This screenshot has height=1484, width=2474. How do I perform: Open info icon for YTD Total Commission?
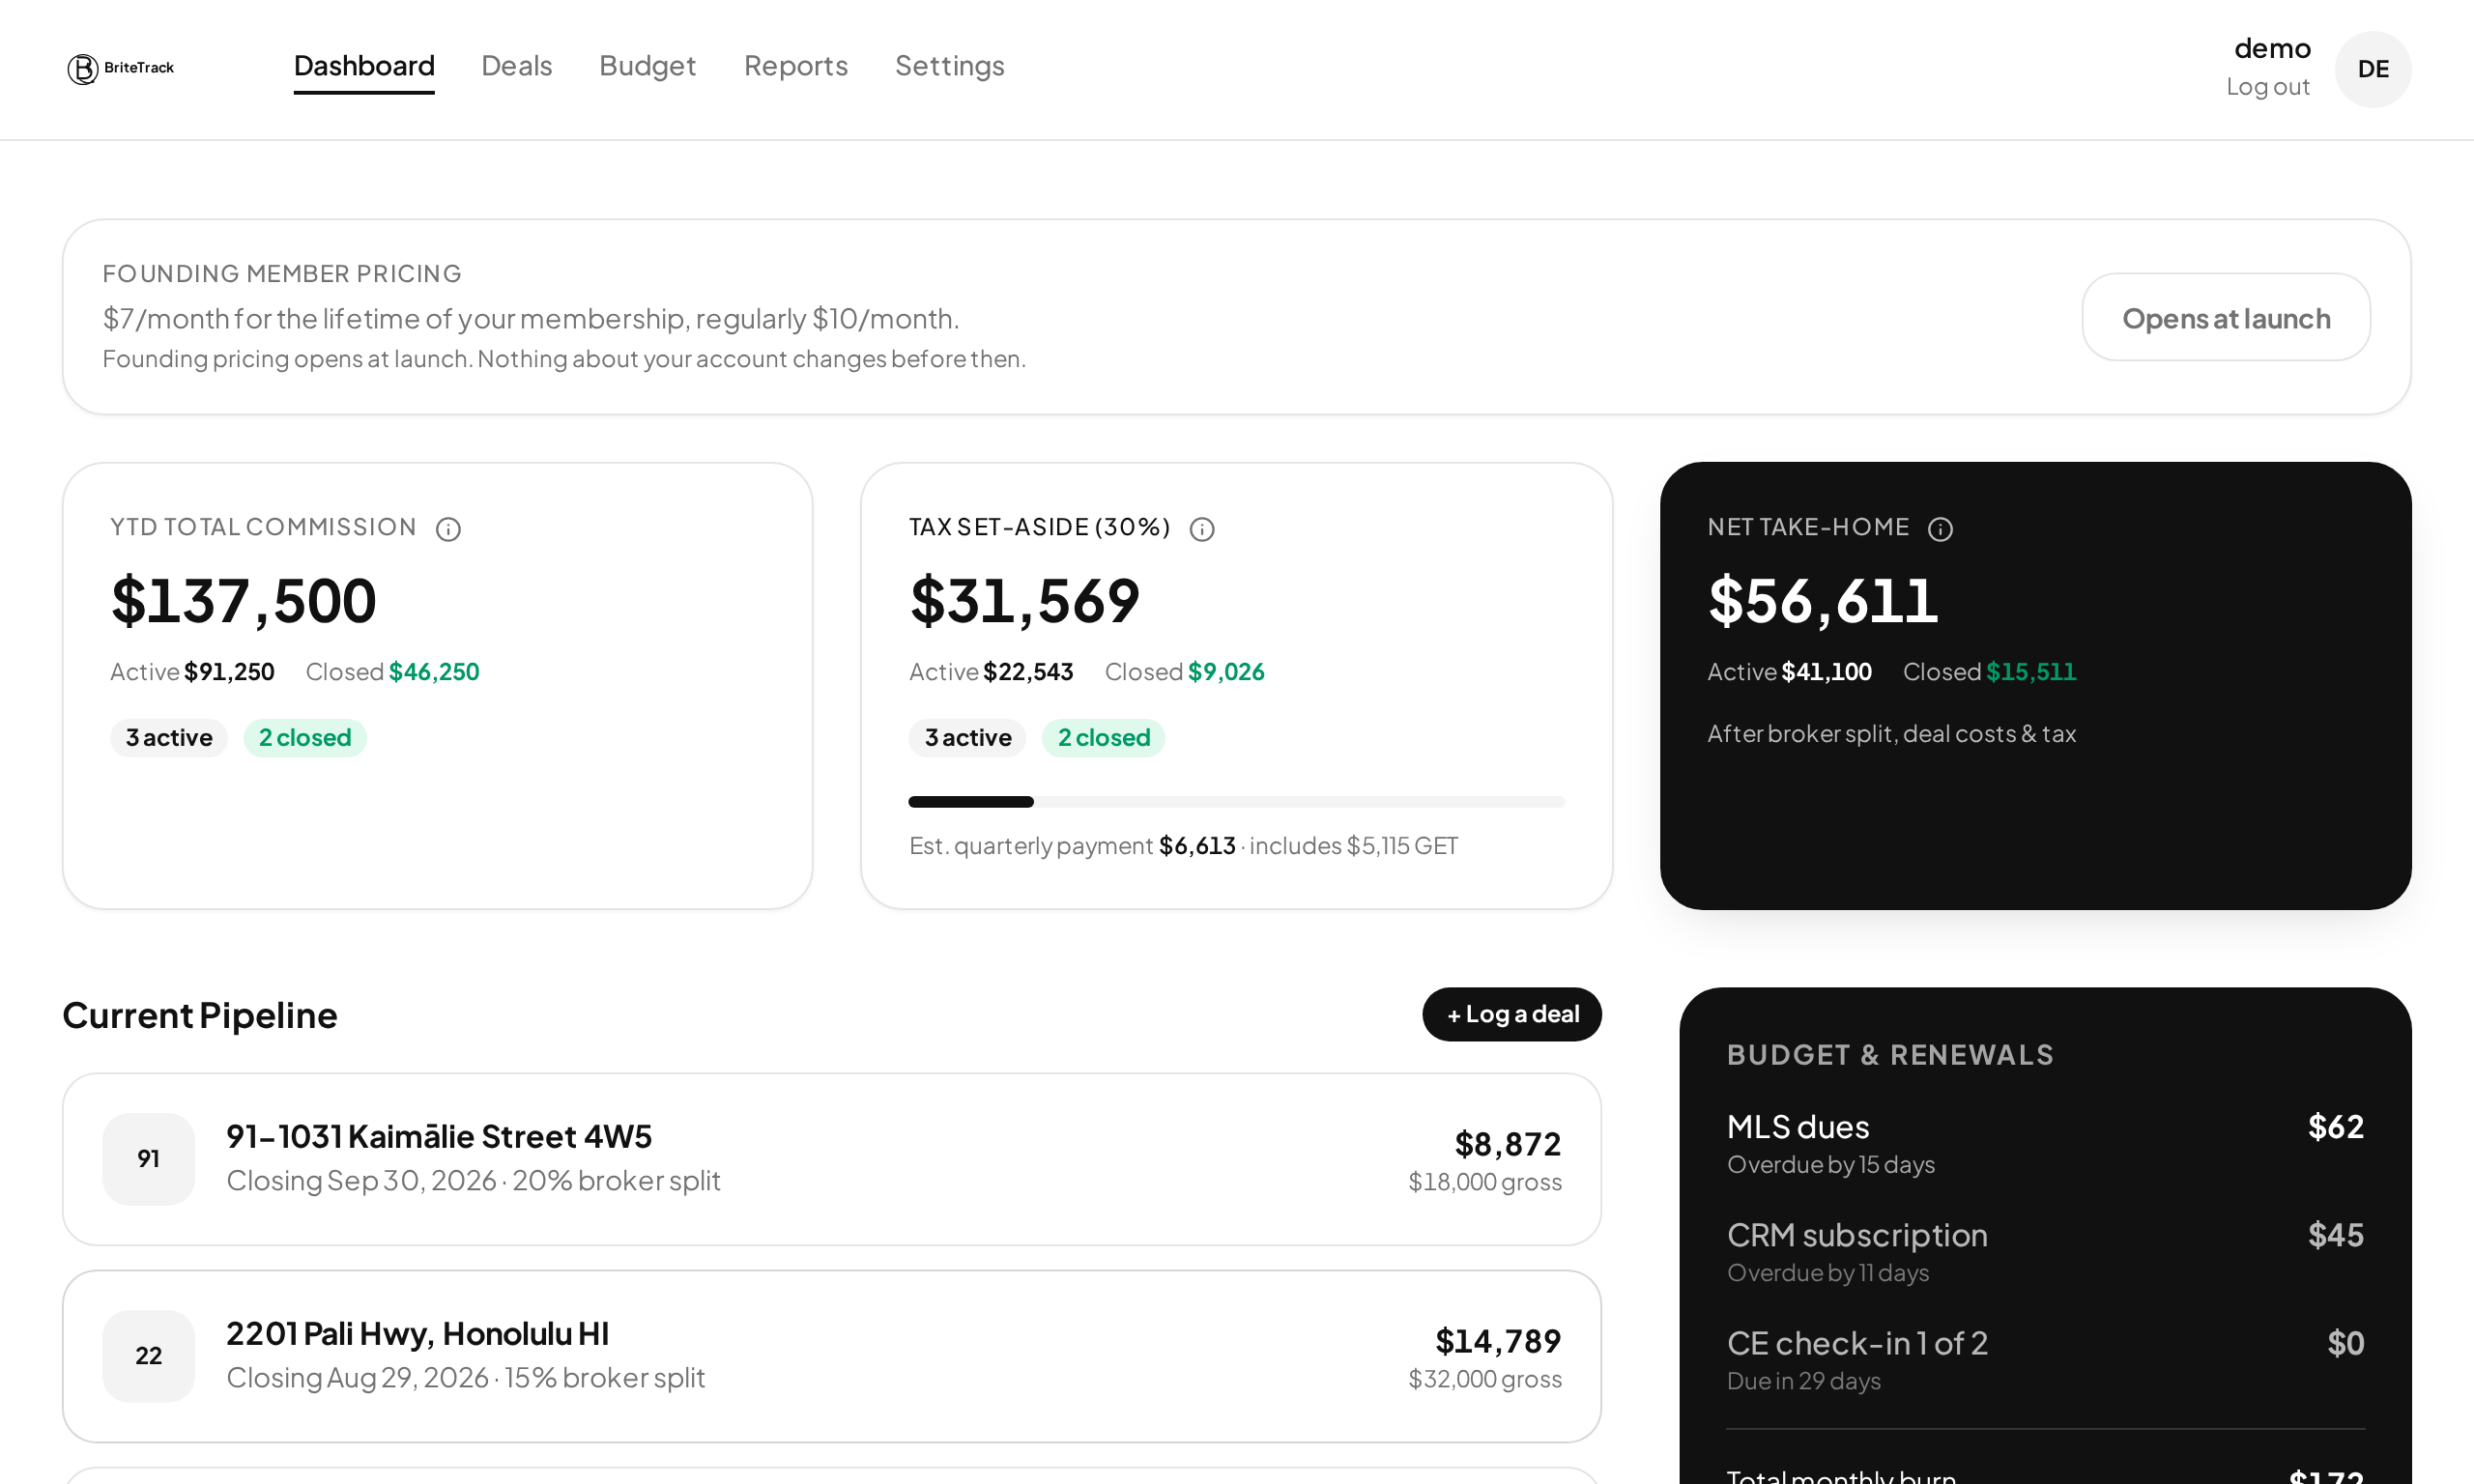pos(448,529)
